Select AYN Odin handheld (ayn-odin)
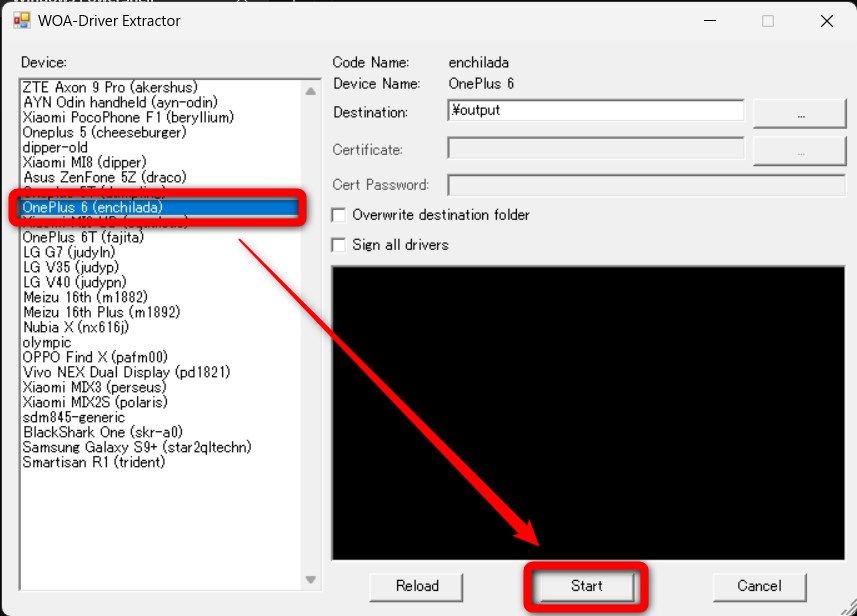857x616 pixels. 120,102
